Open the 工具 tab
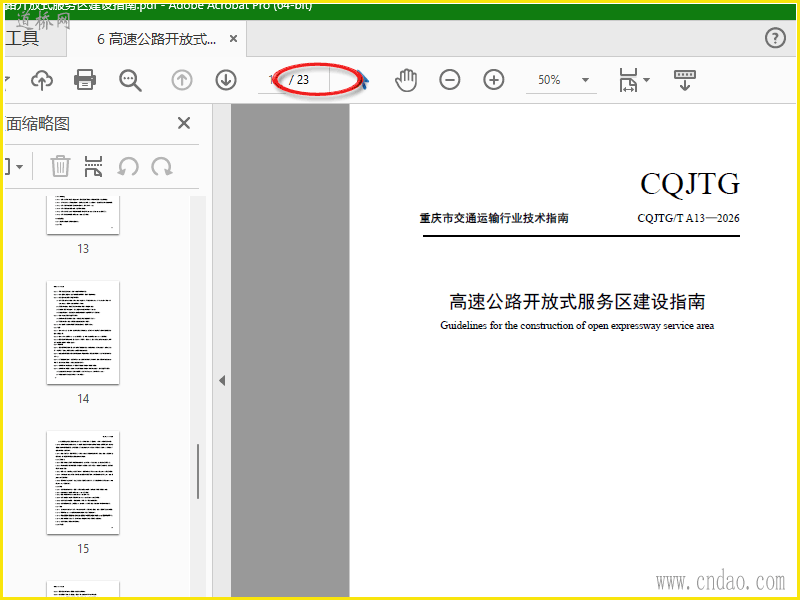Screen dimensions: 800x600 click(22, 38)
